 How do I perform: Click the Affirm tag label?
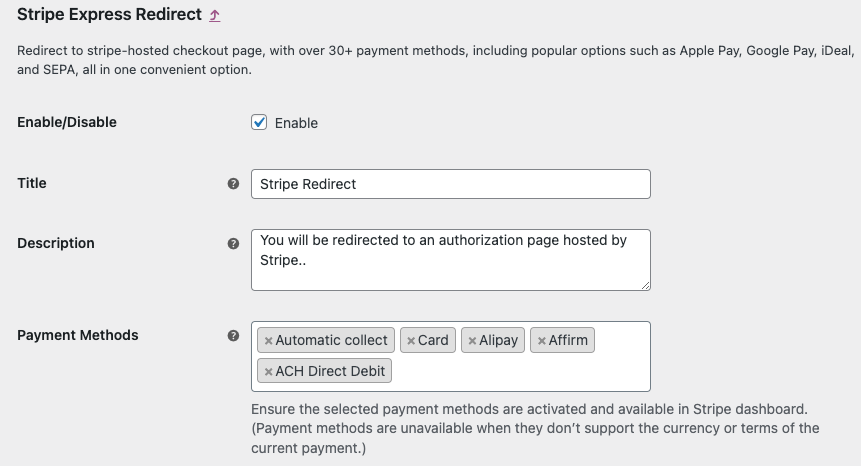pyautogui.click(x=568, y=340)
